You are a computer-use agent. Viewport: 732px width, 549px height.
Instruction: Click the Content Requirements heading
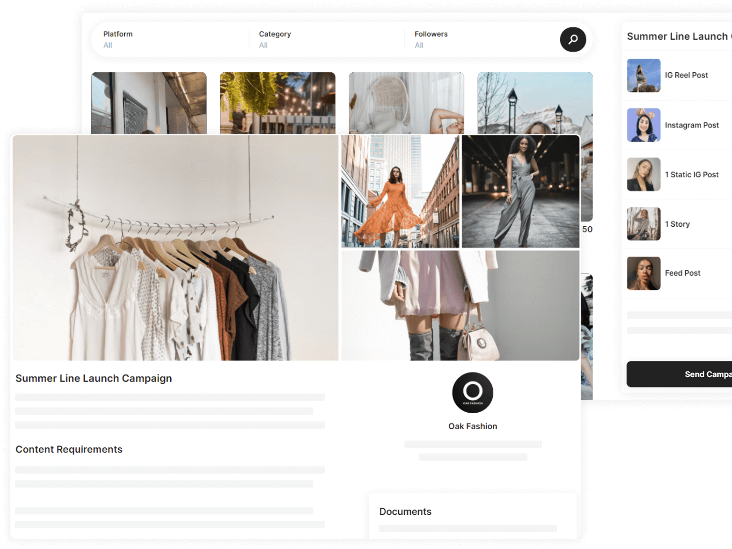[69, 449]
